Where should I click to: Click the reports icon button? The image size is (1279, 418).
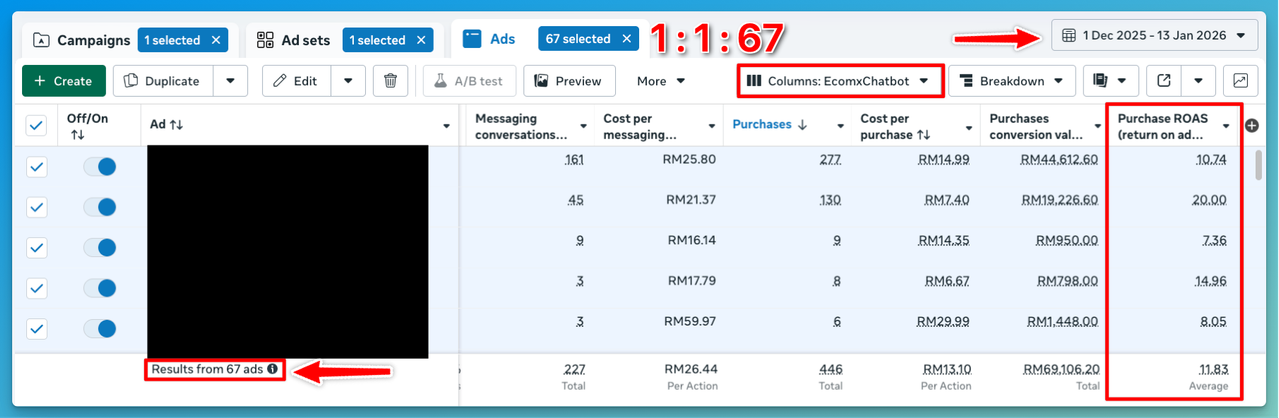coord(1111,81)
